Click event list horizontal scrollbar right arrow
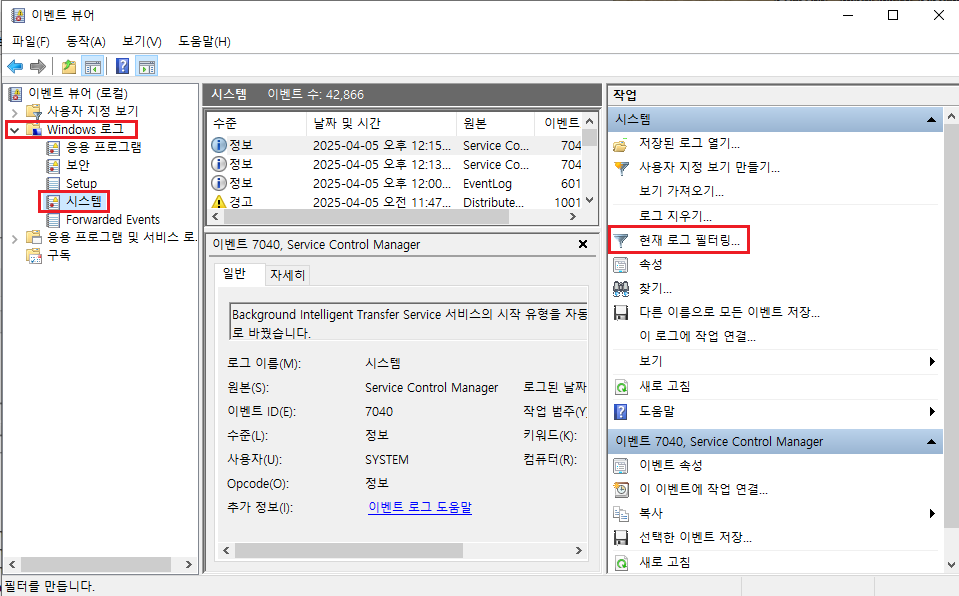Screen dimensions: 959x596 click(x=572, y=217)
